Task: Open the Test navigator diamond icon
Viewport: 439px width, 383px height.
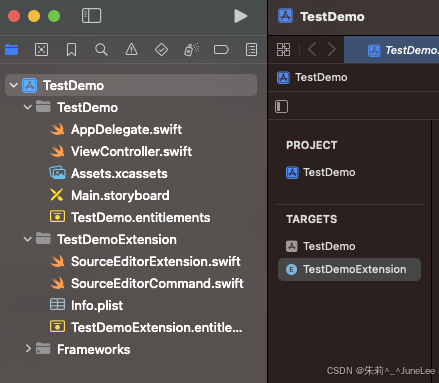Action: point(161,50)
